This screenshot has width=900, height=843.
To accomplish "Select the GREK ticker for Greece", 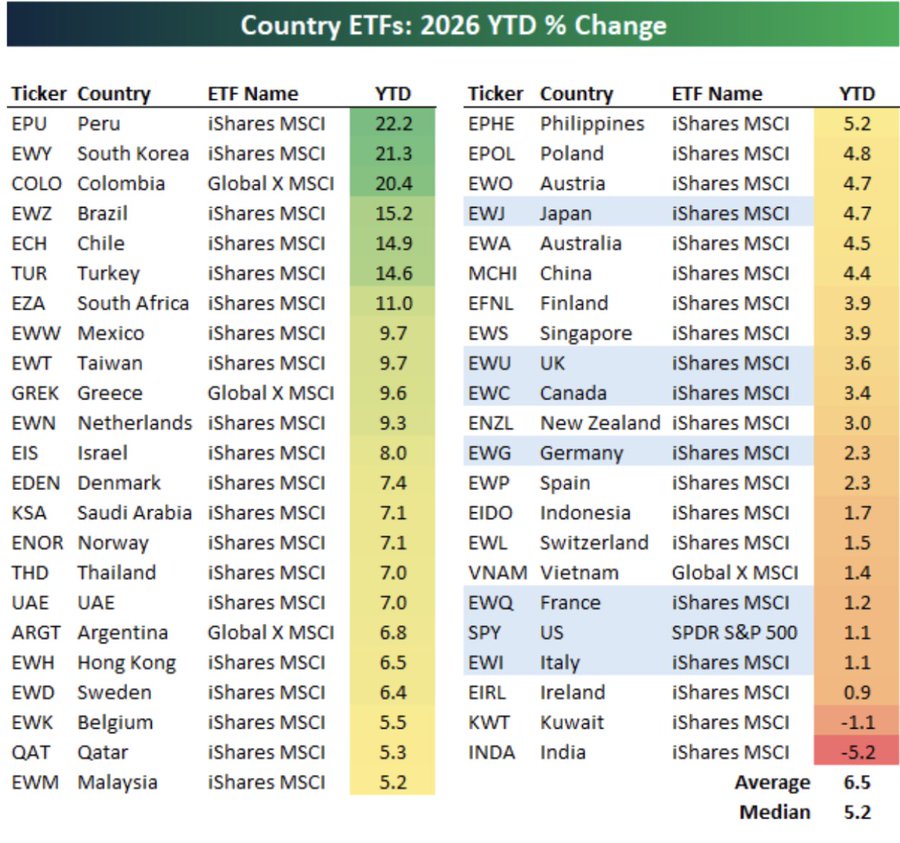I will [35, 393].
